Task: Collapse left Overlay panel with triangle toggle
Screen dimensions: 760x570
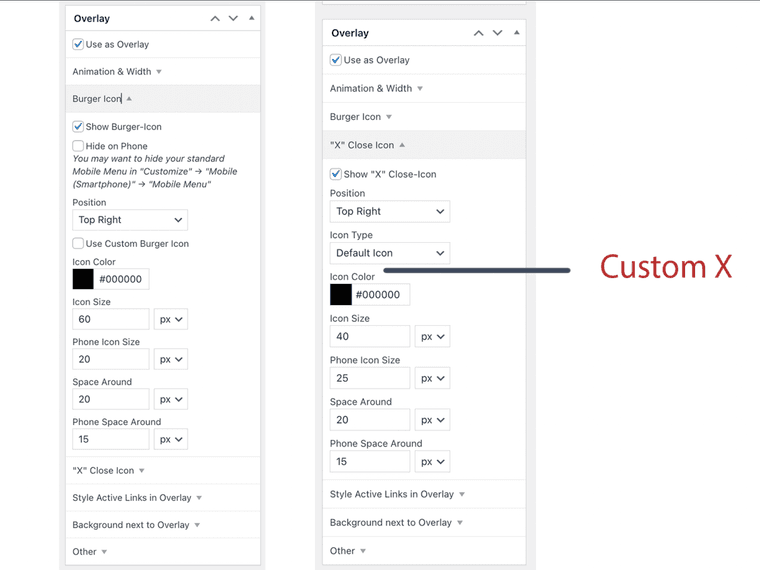Action: point(251,18)
